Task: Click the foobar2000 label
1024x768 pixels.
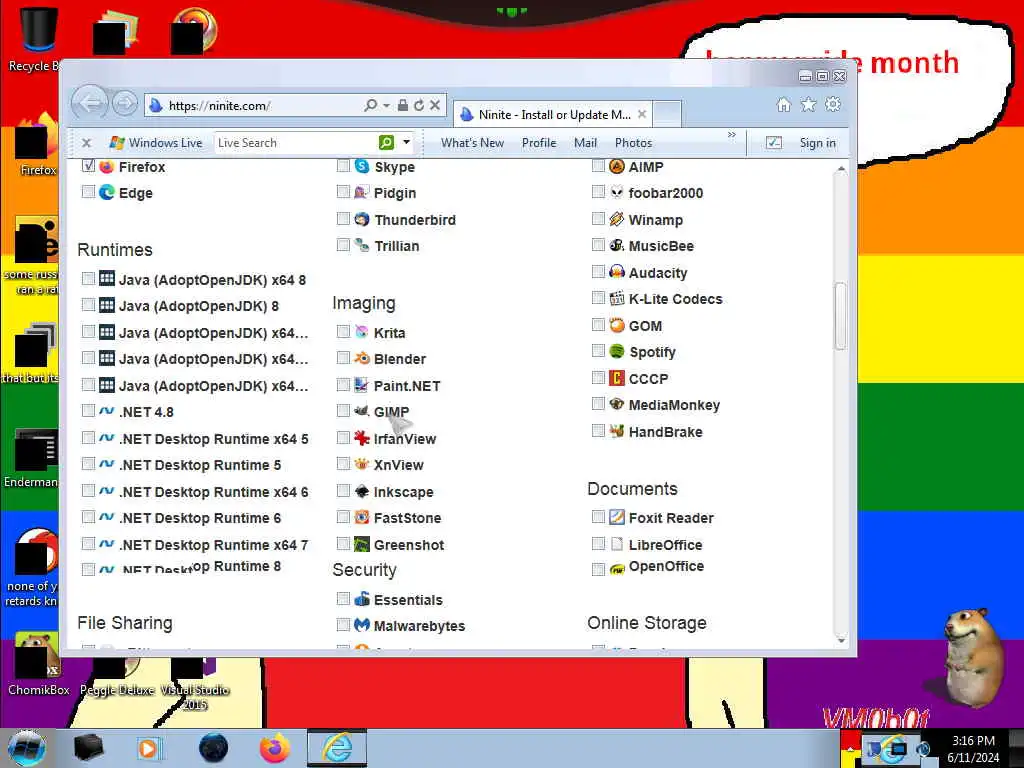Action: pos(665,193)
